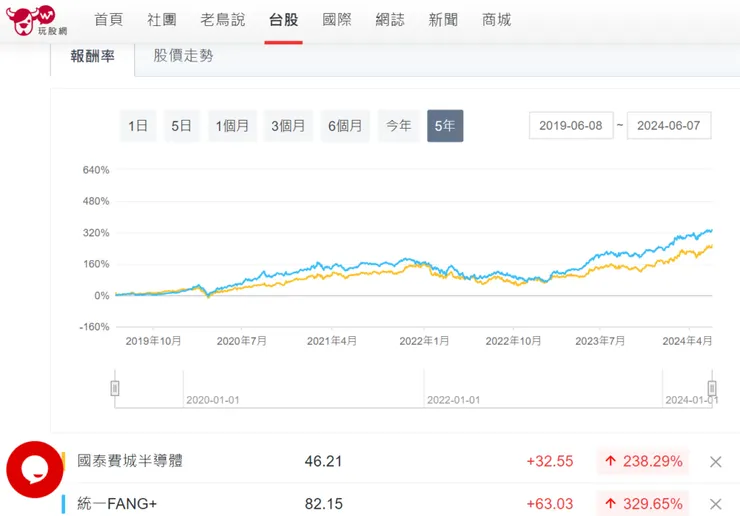Viewport: 740px width, 516px height.
Task: Open the 網誌 menu item
Action: tap(390, 20)
